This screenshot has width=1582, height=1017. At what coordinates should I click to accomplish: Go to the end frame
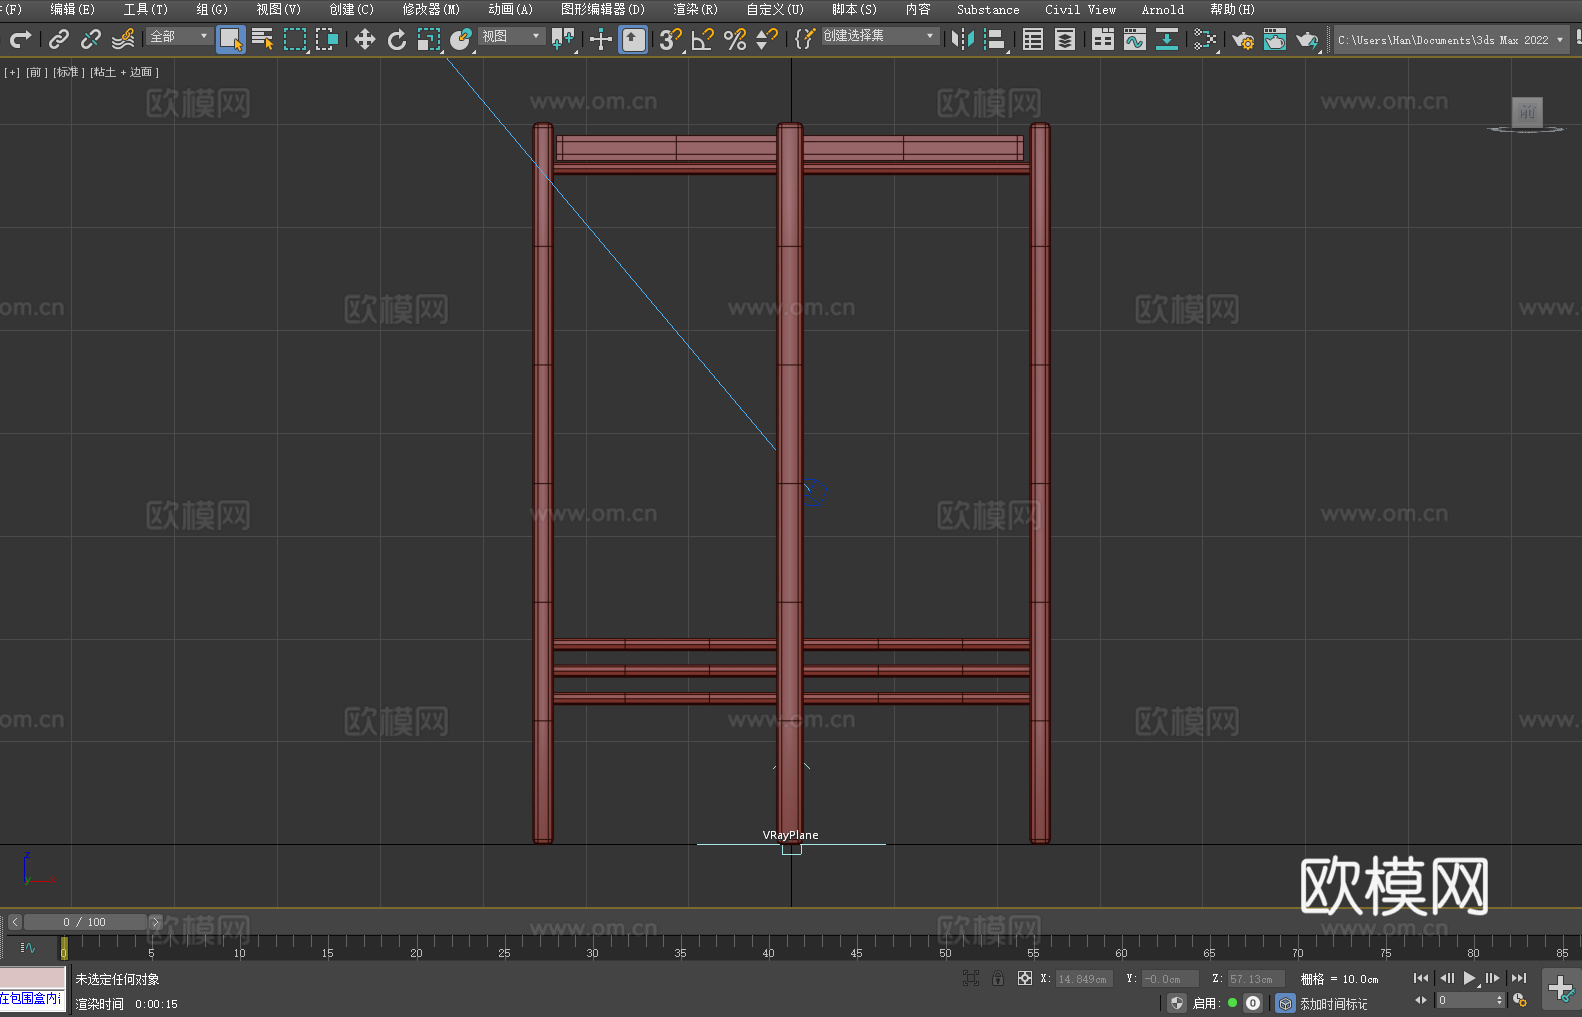[x=1519, y=978]
